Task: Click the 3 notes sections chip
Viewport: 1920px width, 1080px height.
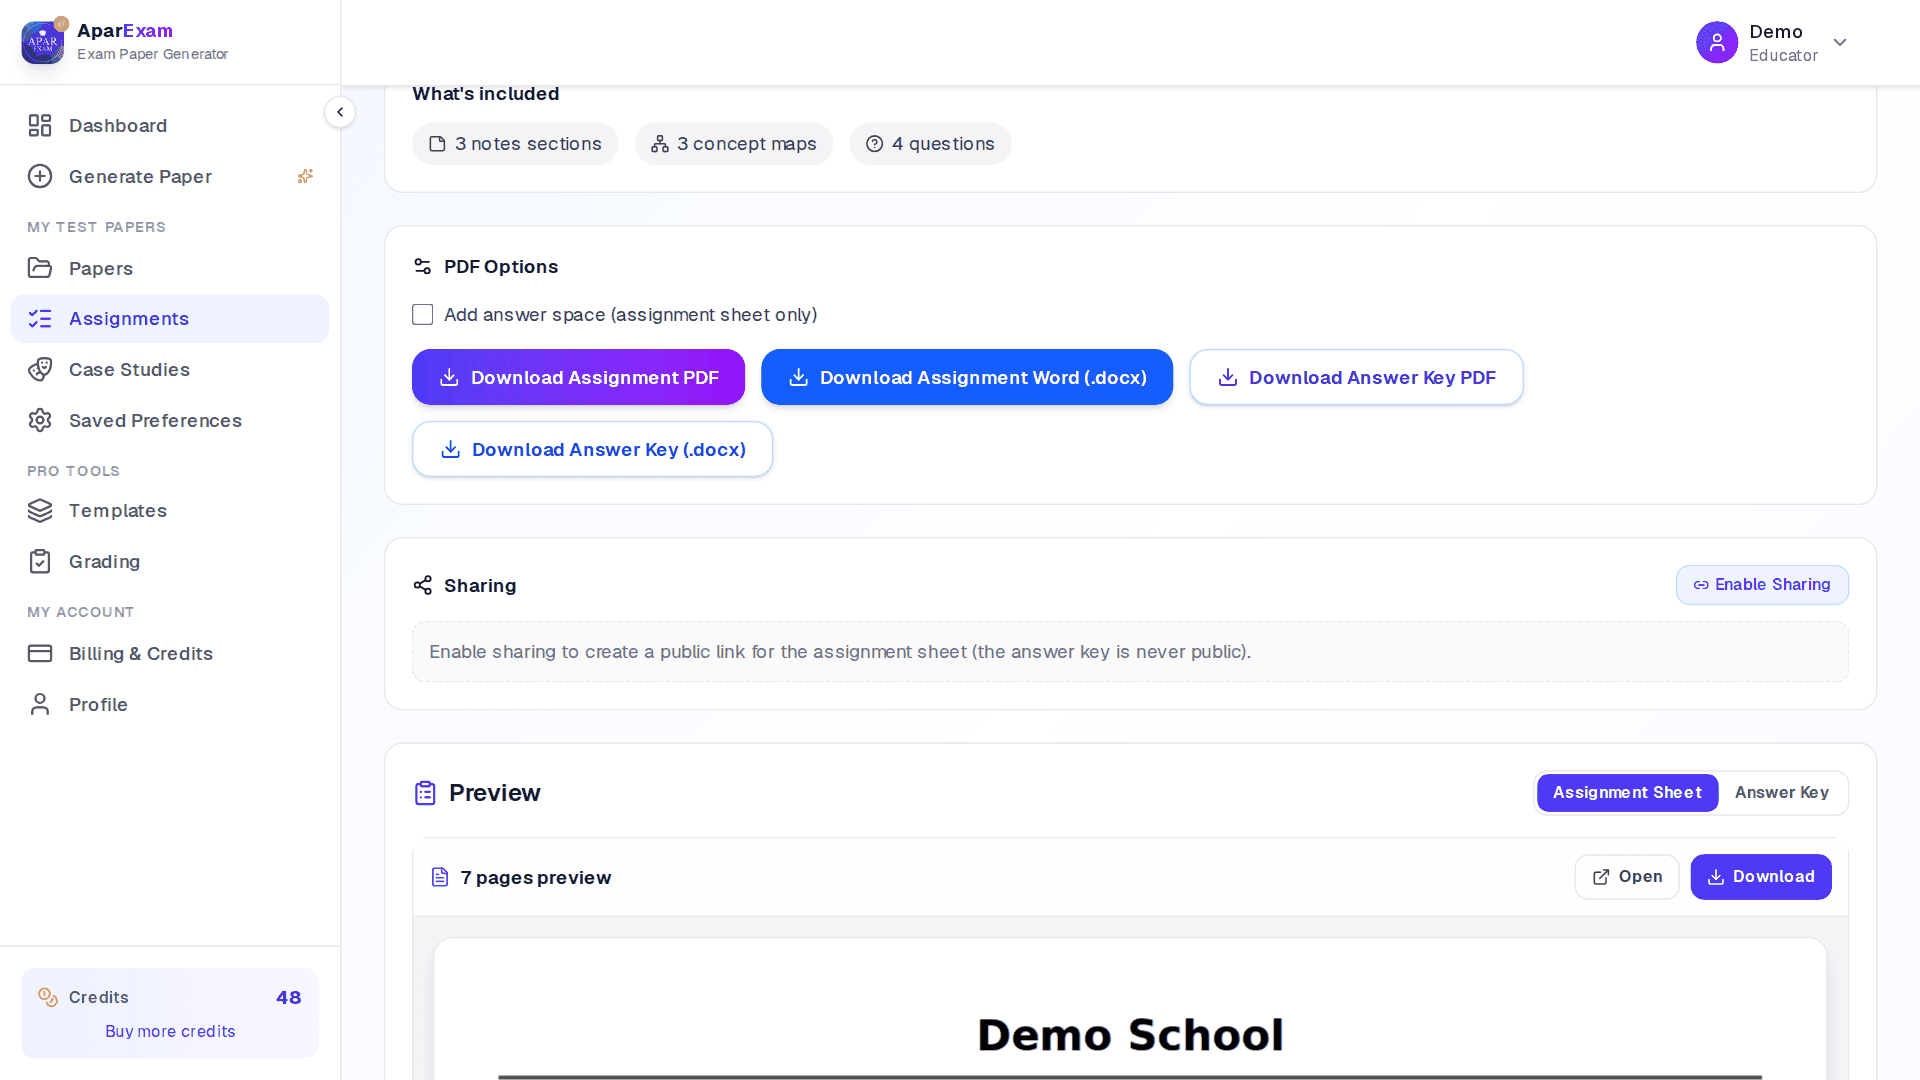Action: (x=515, y=144)
